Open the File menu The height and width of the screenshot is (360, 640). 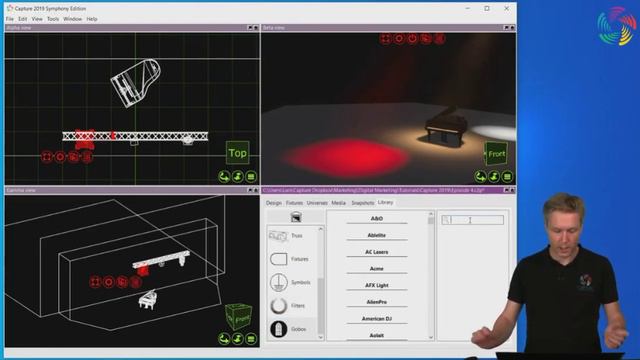click(x=10, y=19)
